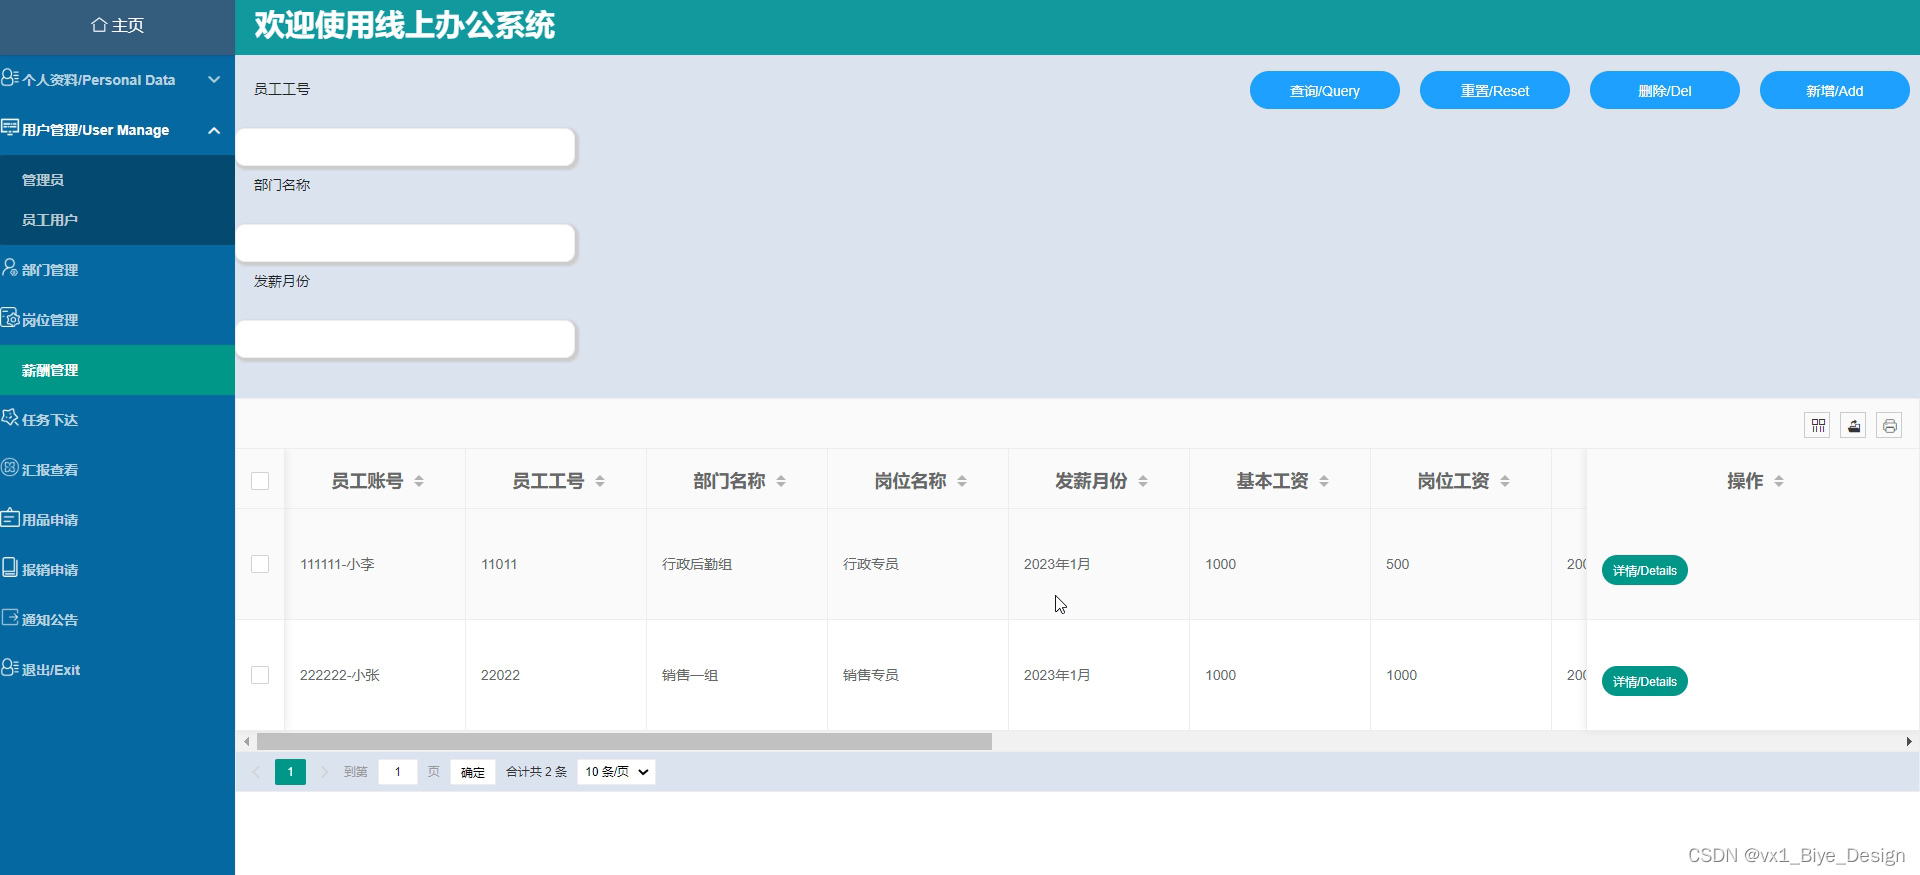
Task: Go to the 主页 home link
Action: [117, 25]
